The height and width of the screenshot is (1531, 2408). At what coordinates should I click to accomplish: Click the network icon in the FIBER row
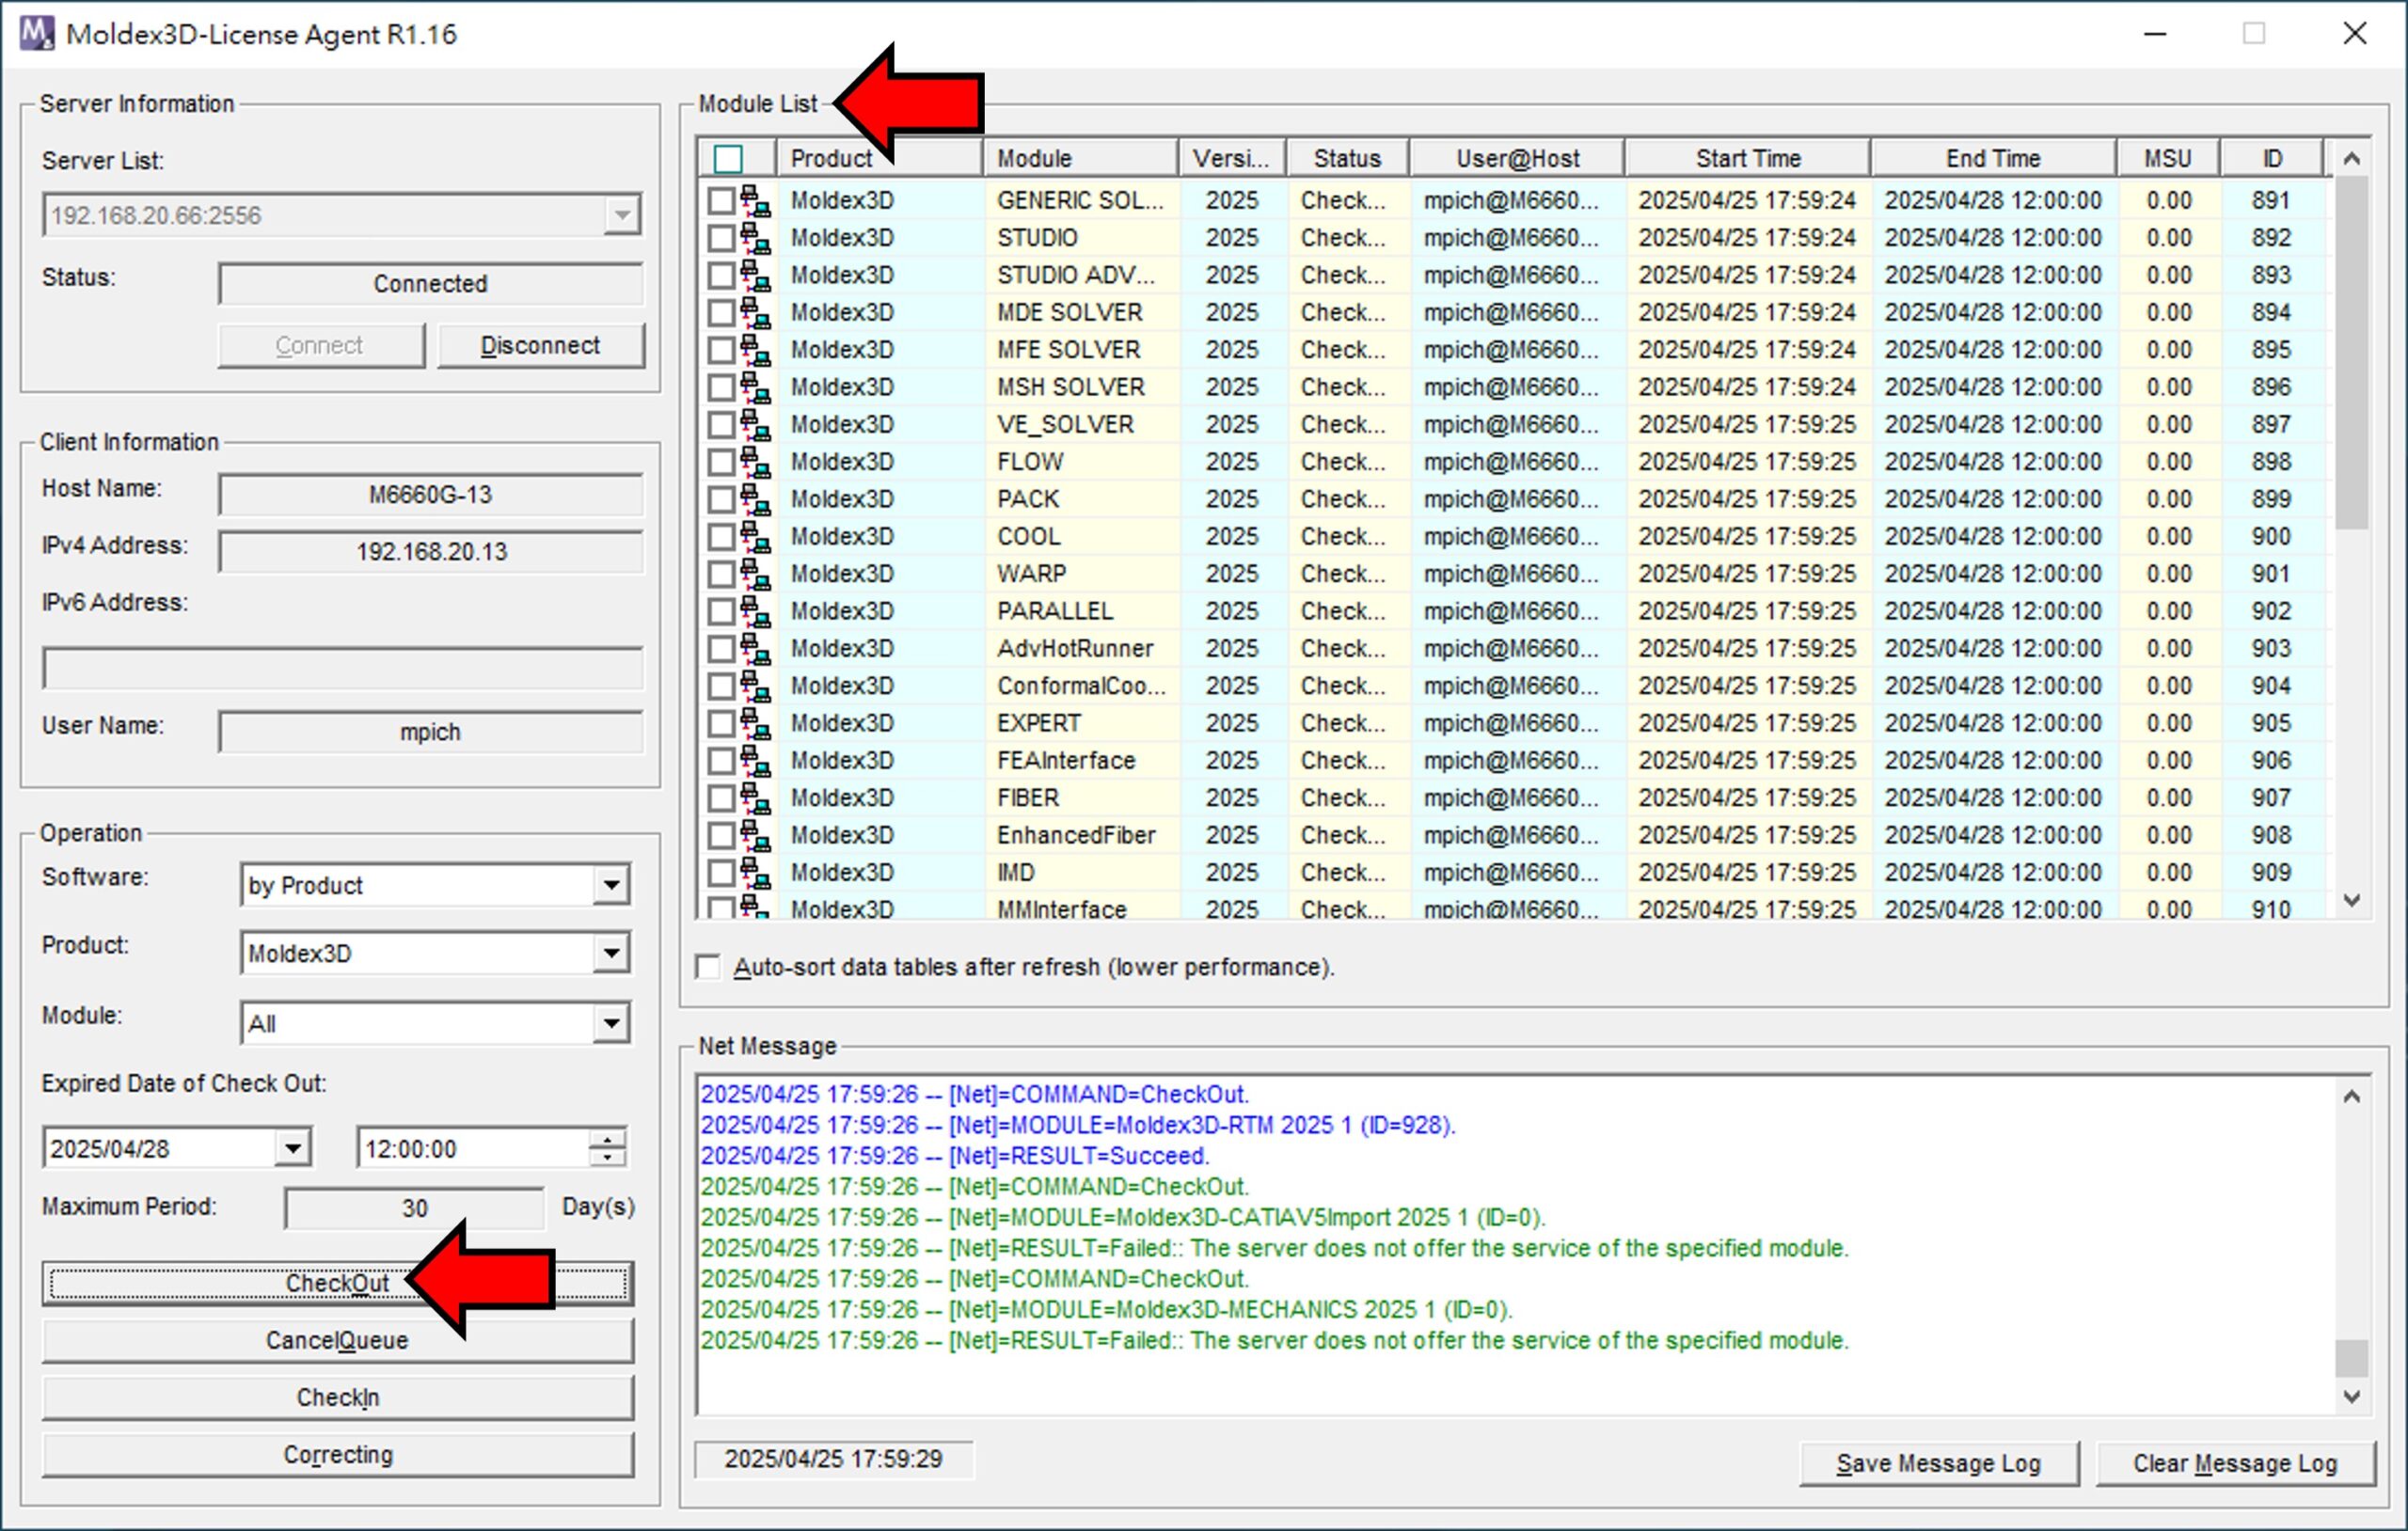click(x=756, y=798)
